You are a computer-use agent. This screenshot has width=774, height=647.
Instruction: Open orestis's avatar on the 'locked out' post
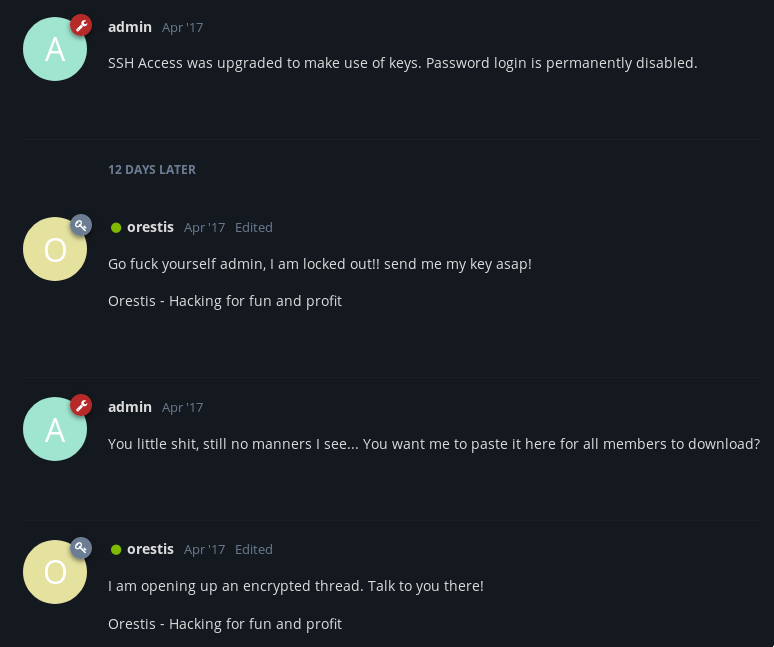pos(55,249)
